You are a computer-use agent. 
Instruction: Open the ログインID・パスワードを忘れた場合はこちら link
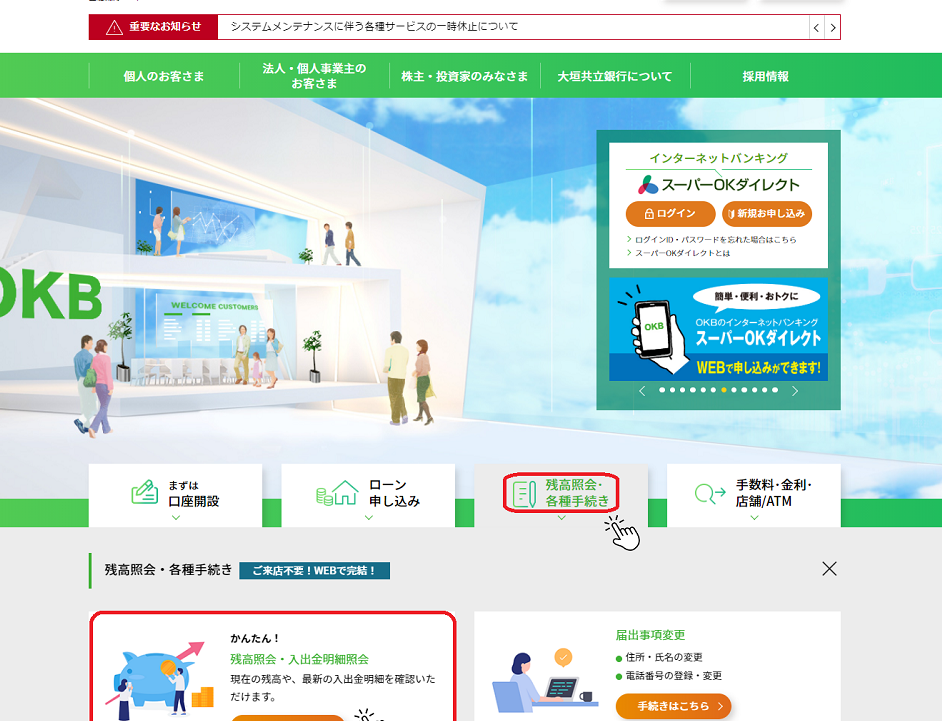tap(715, 240)
